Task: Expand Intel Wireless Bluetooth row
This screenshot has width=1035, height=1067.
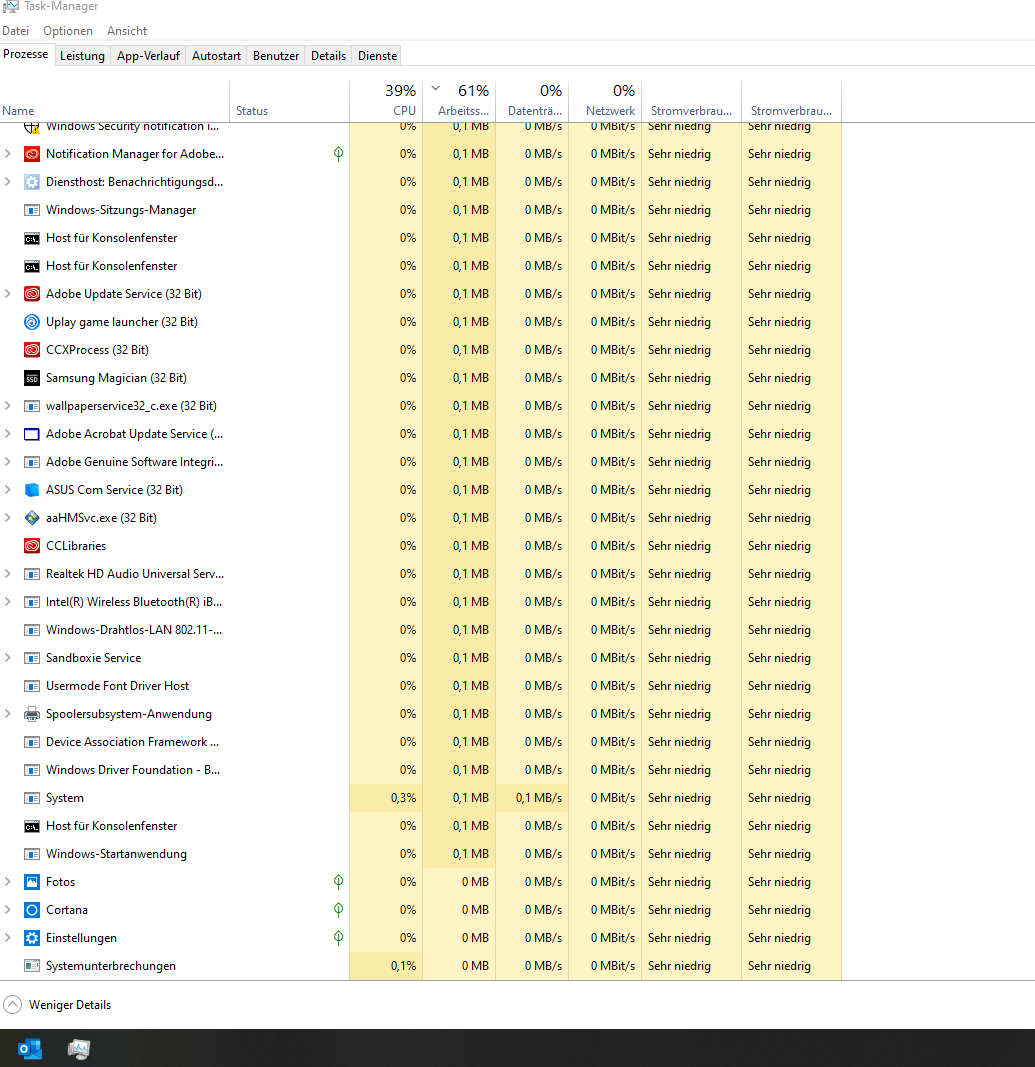Action: click(7, 602)
